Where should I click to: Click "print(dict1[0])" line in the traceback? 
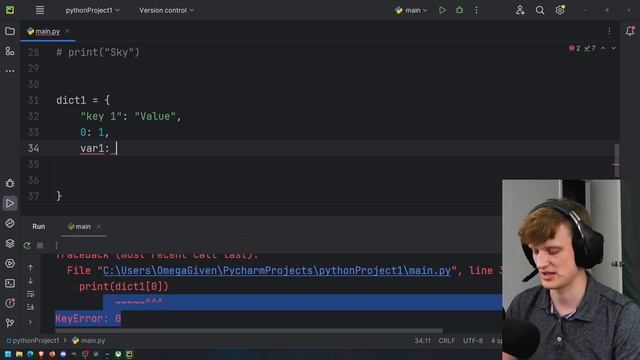tap(124, 287)
